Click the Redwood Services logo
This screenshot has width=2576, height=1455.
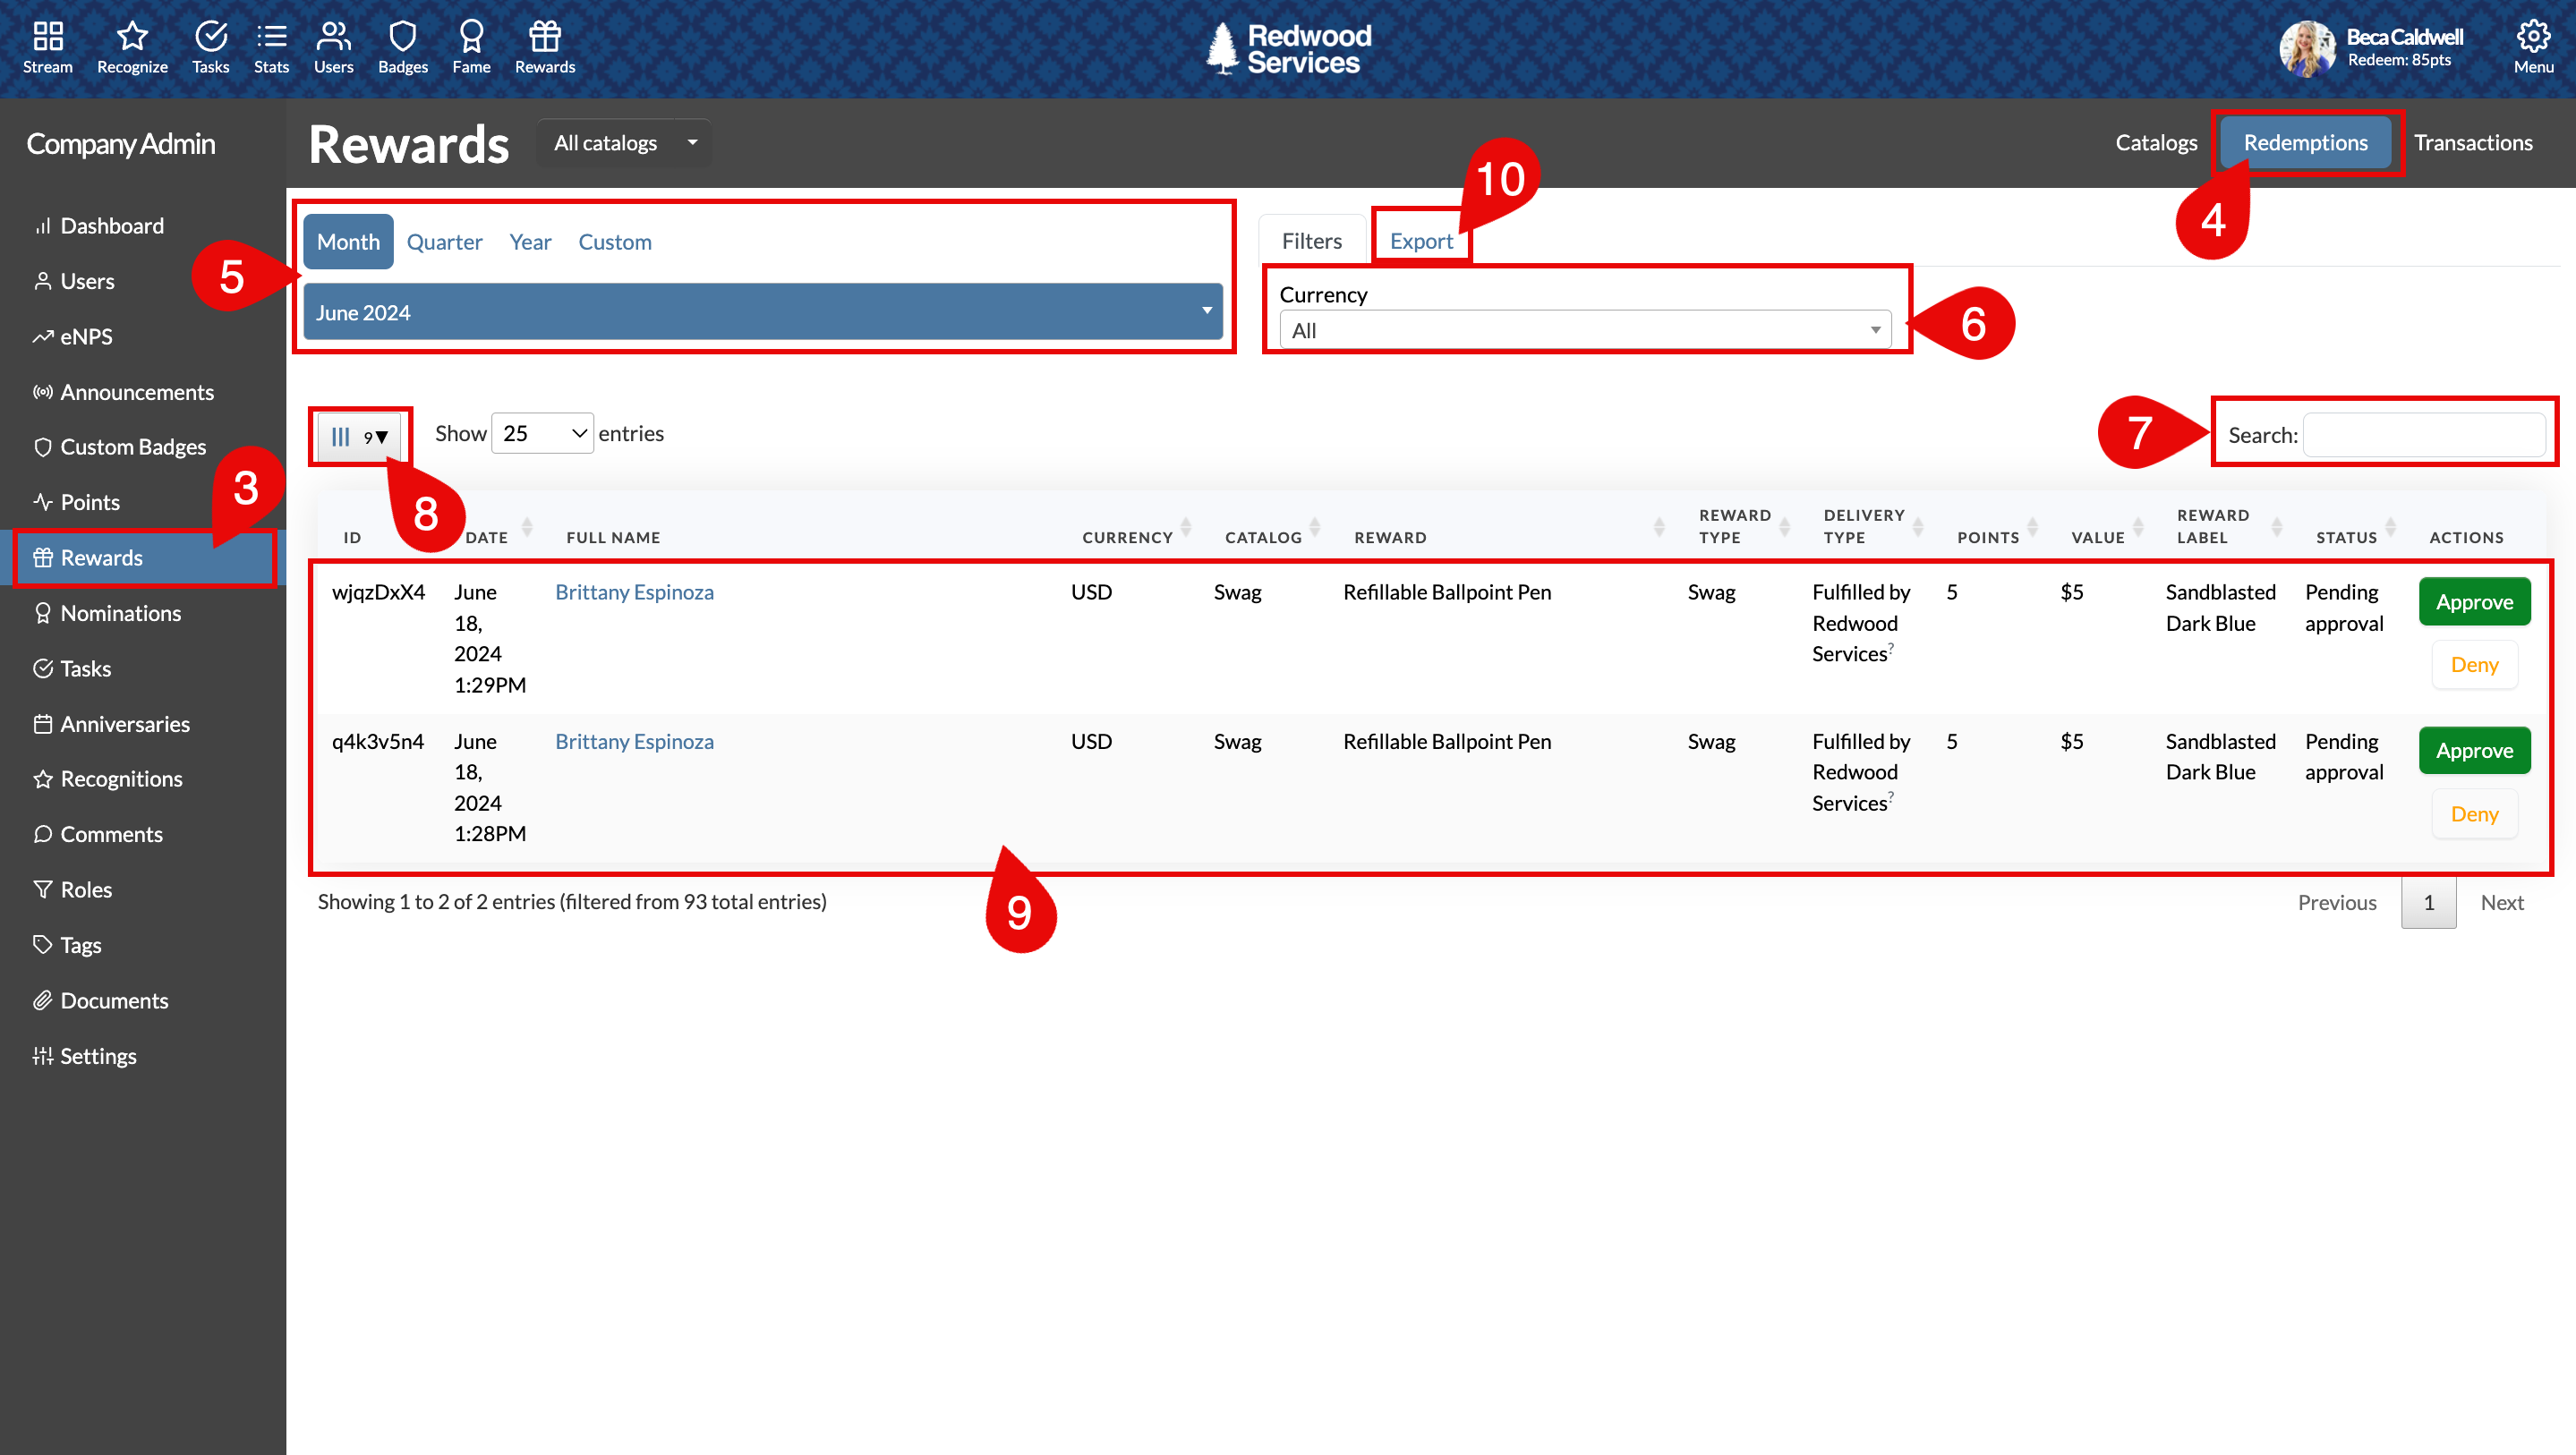coord(1288,48)
